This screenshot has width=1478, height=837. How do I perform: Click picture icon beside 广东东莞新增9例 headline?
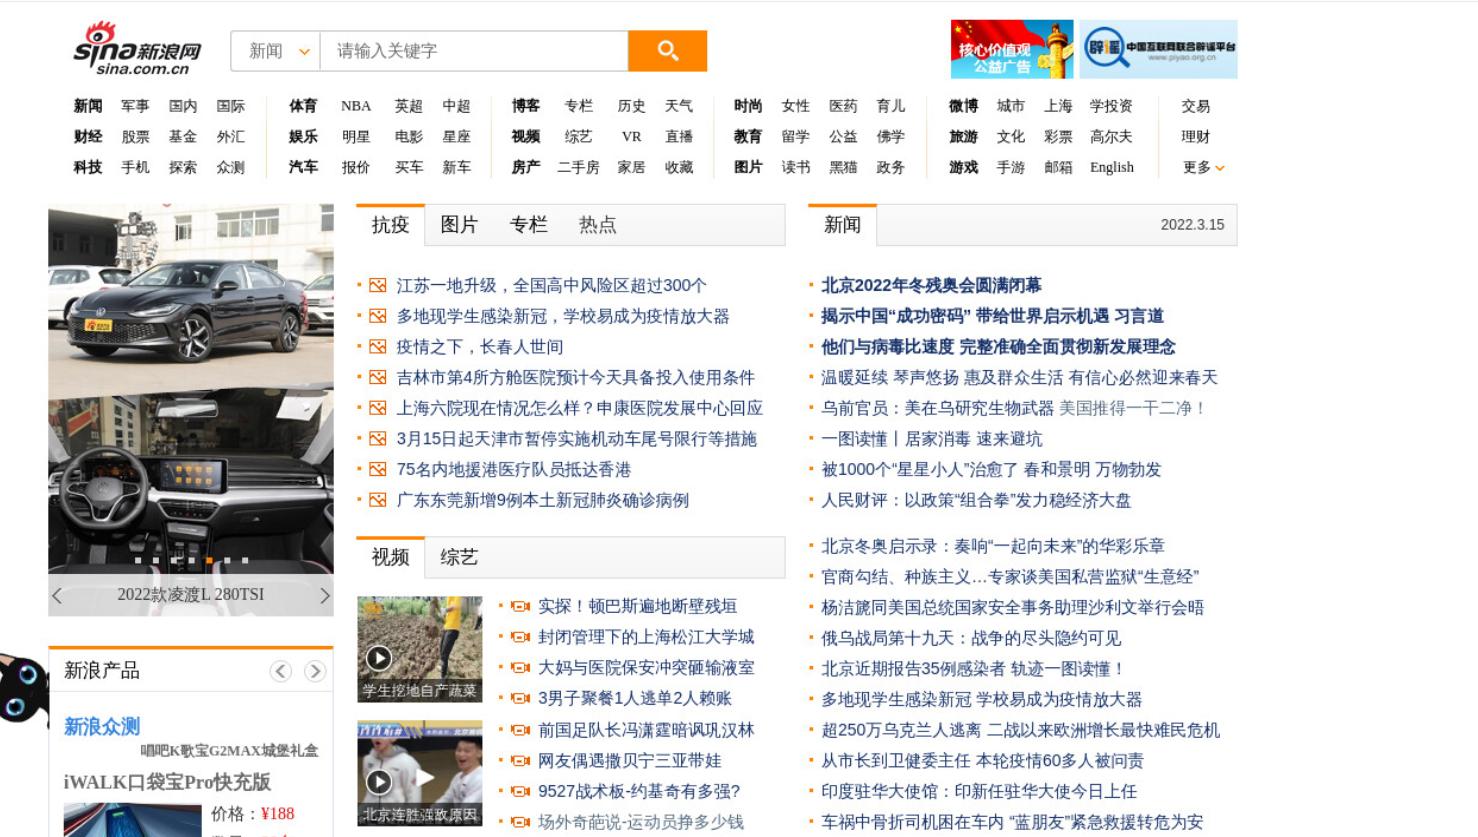(377, 500)
